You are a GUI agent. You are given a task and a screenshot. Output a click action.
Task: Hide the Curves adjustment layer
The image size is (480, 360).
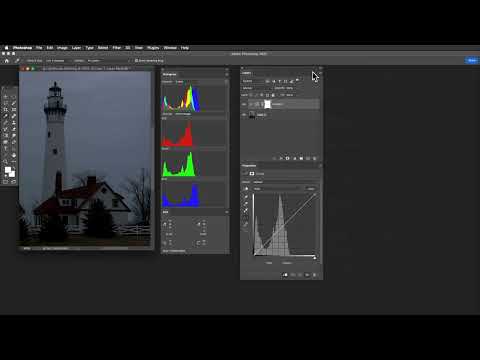[244, 104]
